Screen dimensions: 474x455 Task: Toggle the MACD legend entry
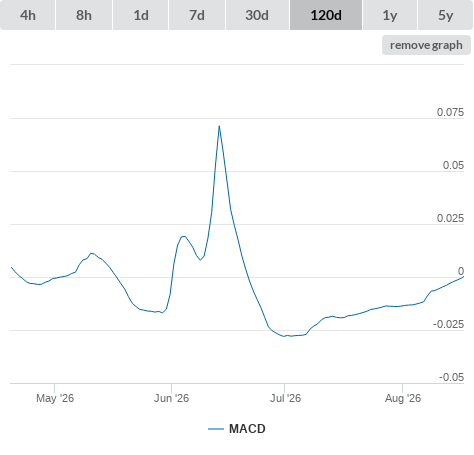tap(237, 429)
